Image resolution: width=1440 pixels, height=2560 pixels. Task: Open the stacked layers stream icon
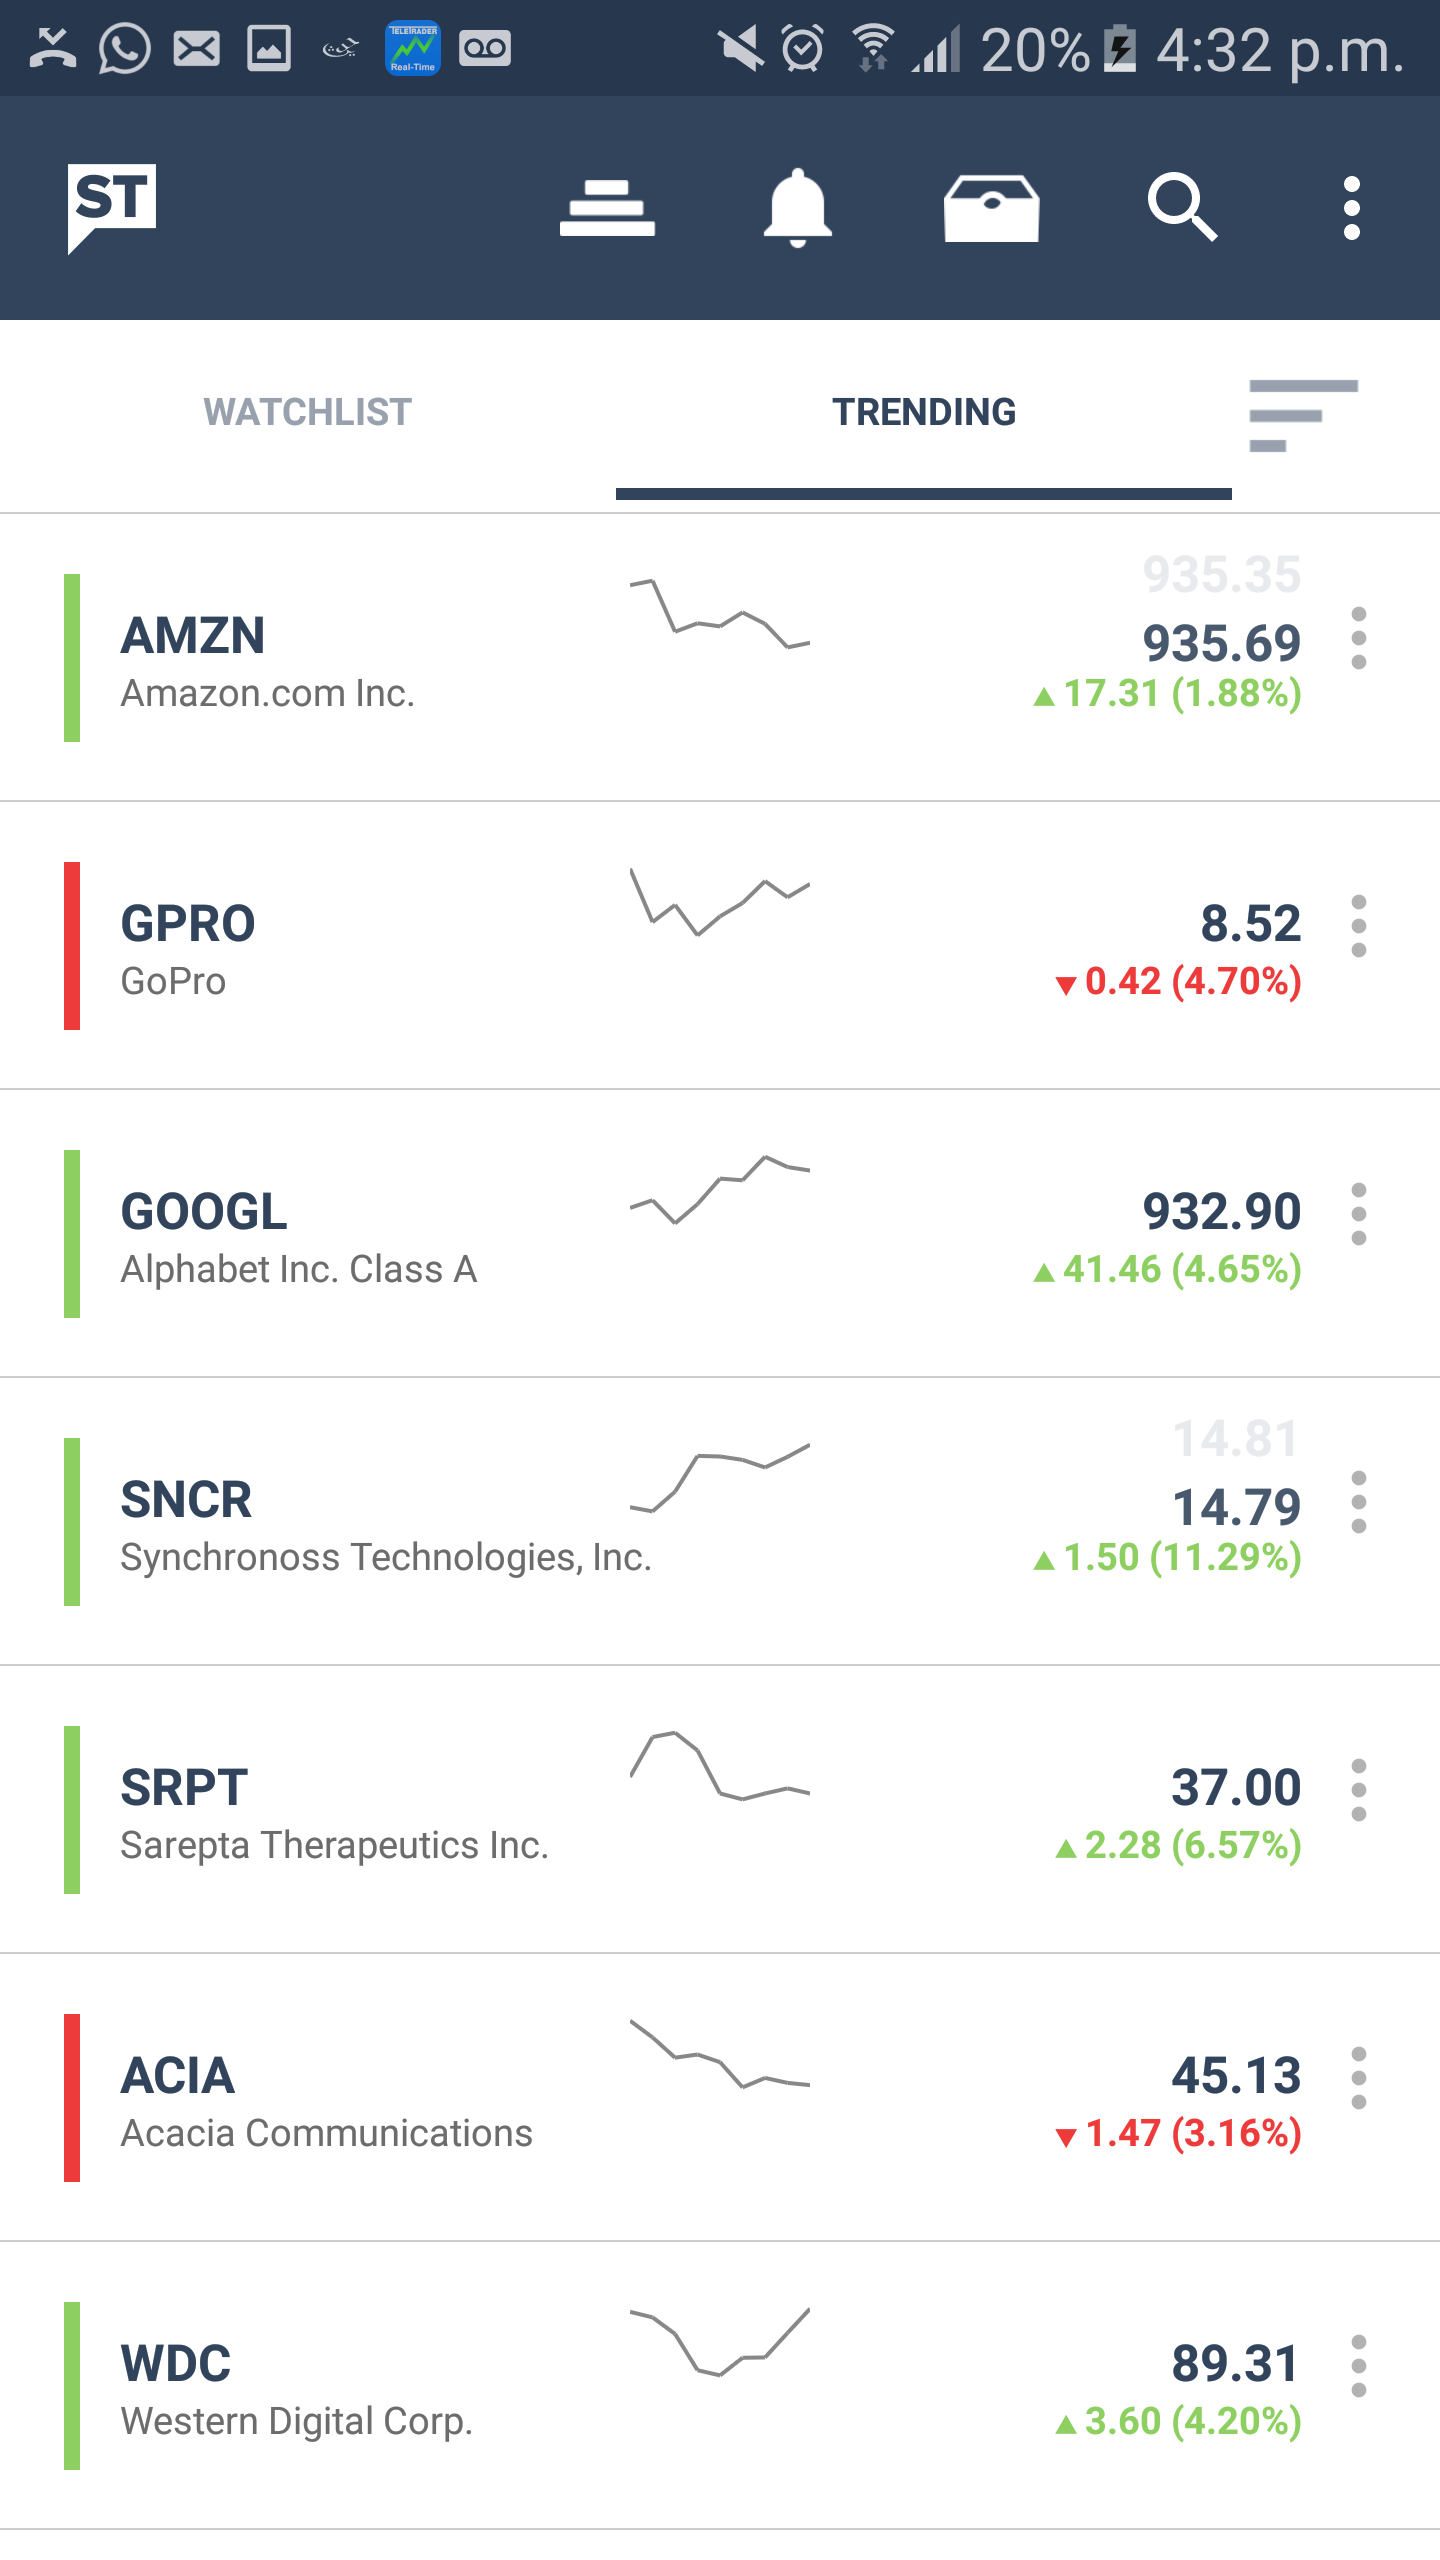(607, 208)
